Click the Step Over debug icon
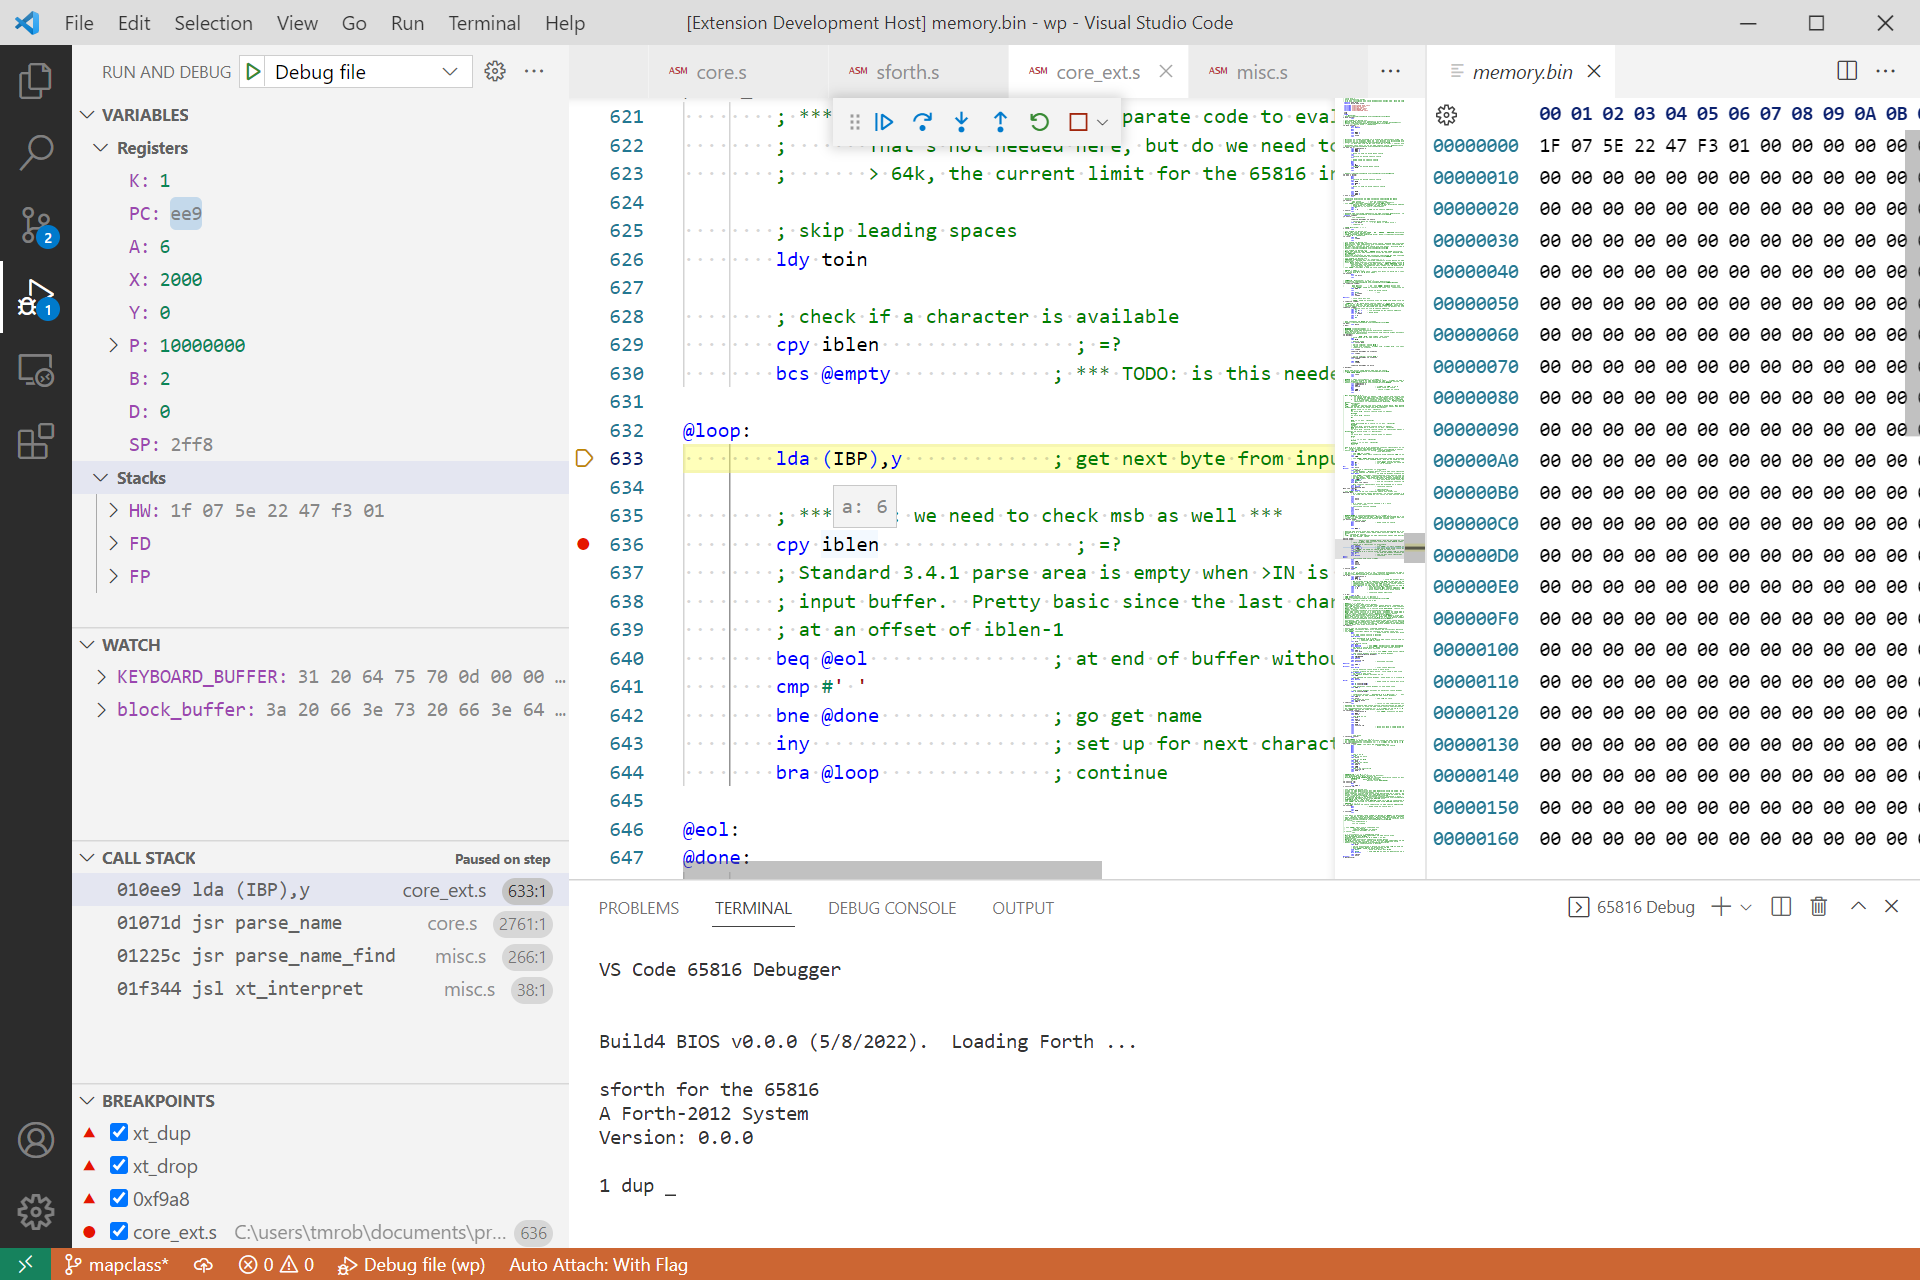 click(922, 122)
